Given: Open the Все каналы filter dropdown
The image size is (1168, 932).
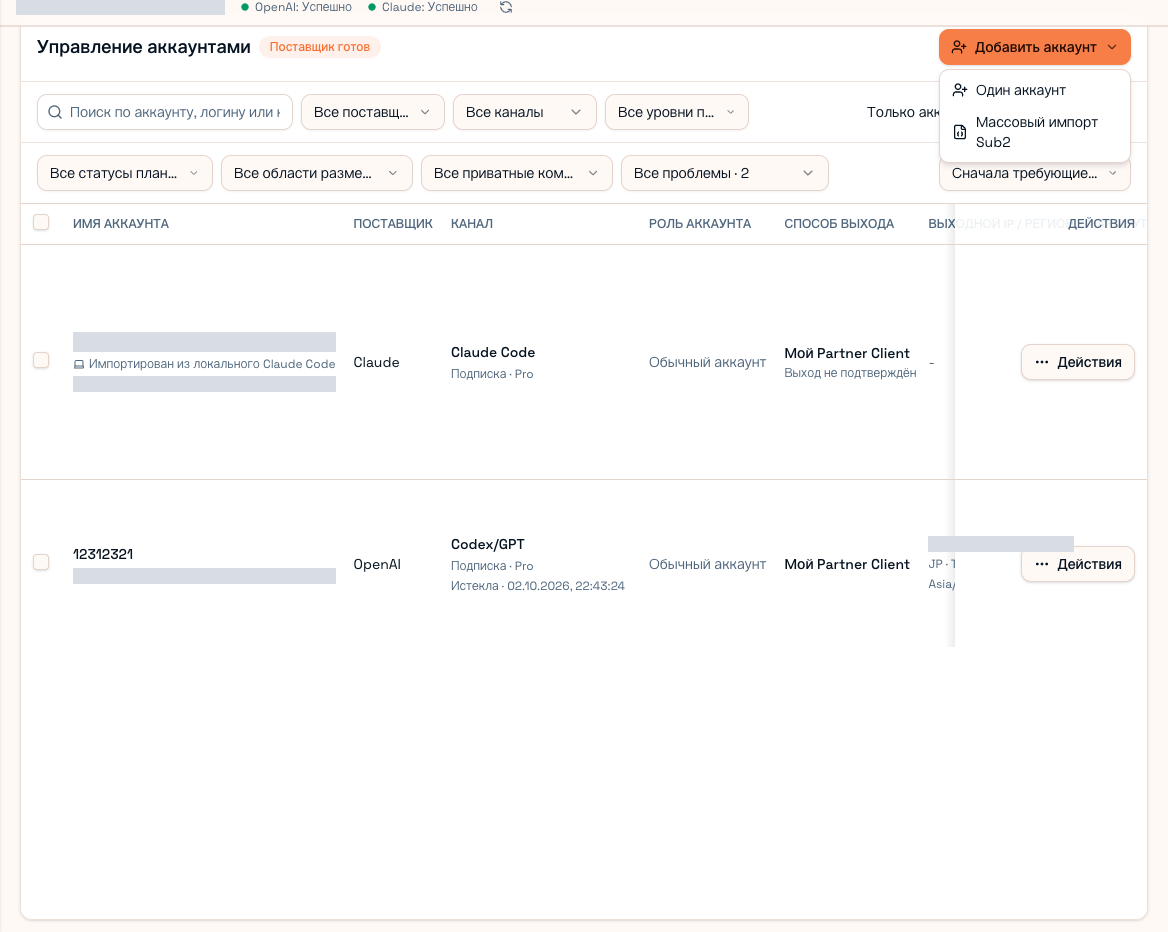Looking at the screenshot, I should [x=524, y=112].
